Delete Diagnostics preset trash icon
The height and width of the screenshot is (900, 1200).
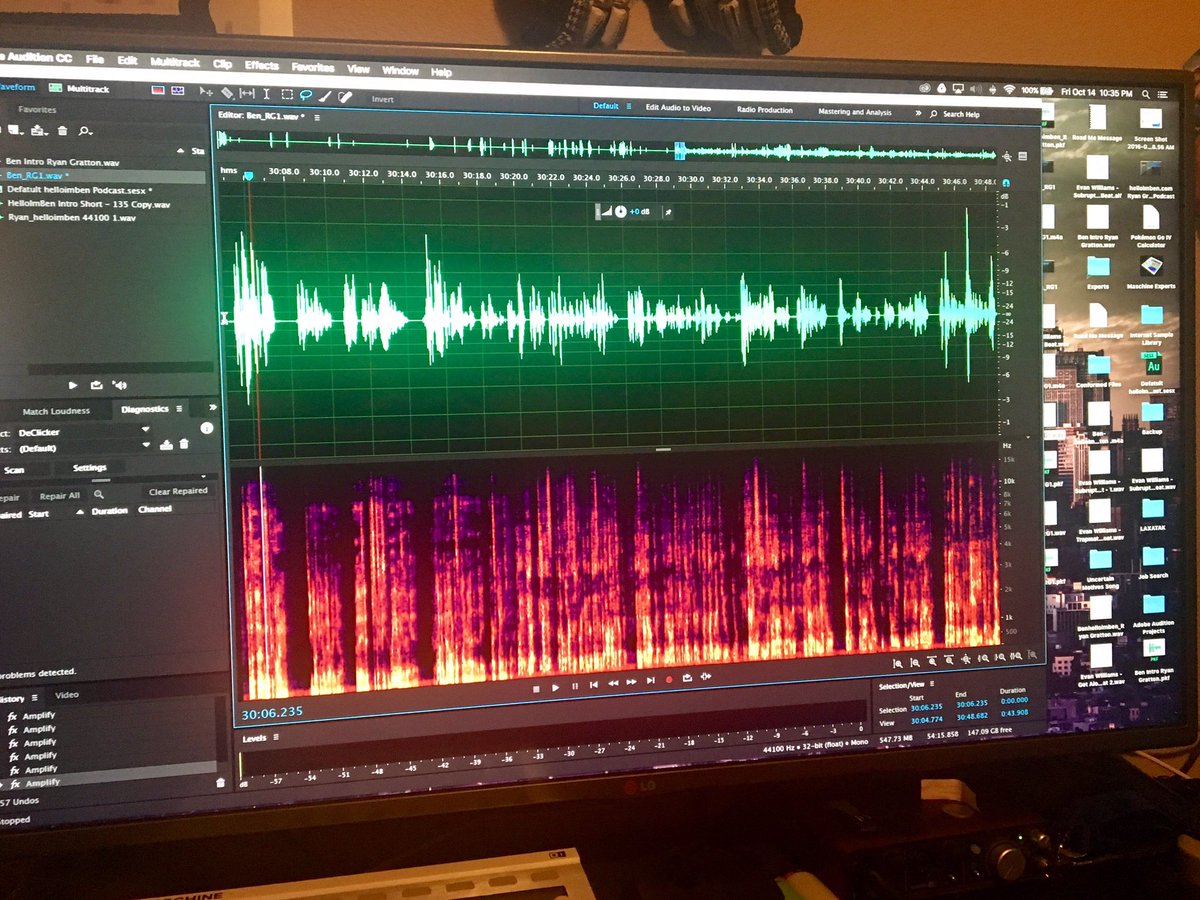coord(184,444)
